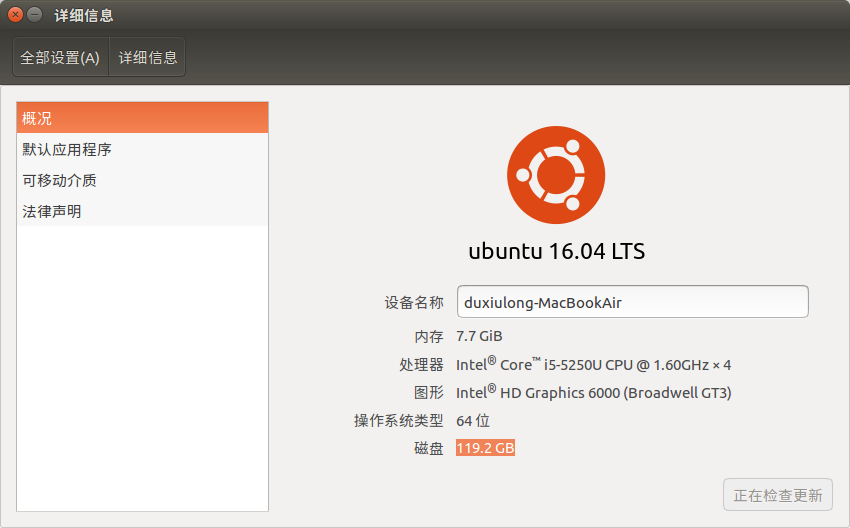The height and width of the screenshot is (528, 850).
Task: Click highlighted disk size 119.2 GB
Action: coord(485,448)
